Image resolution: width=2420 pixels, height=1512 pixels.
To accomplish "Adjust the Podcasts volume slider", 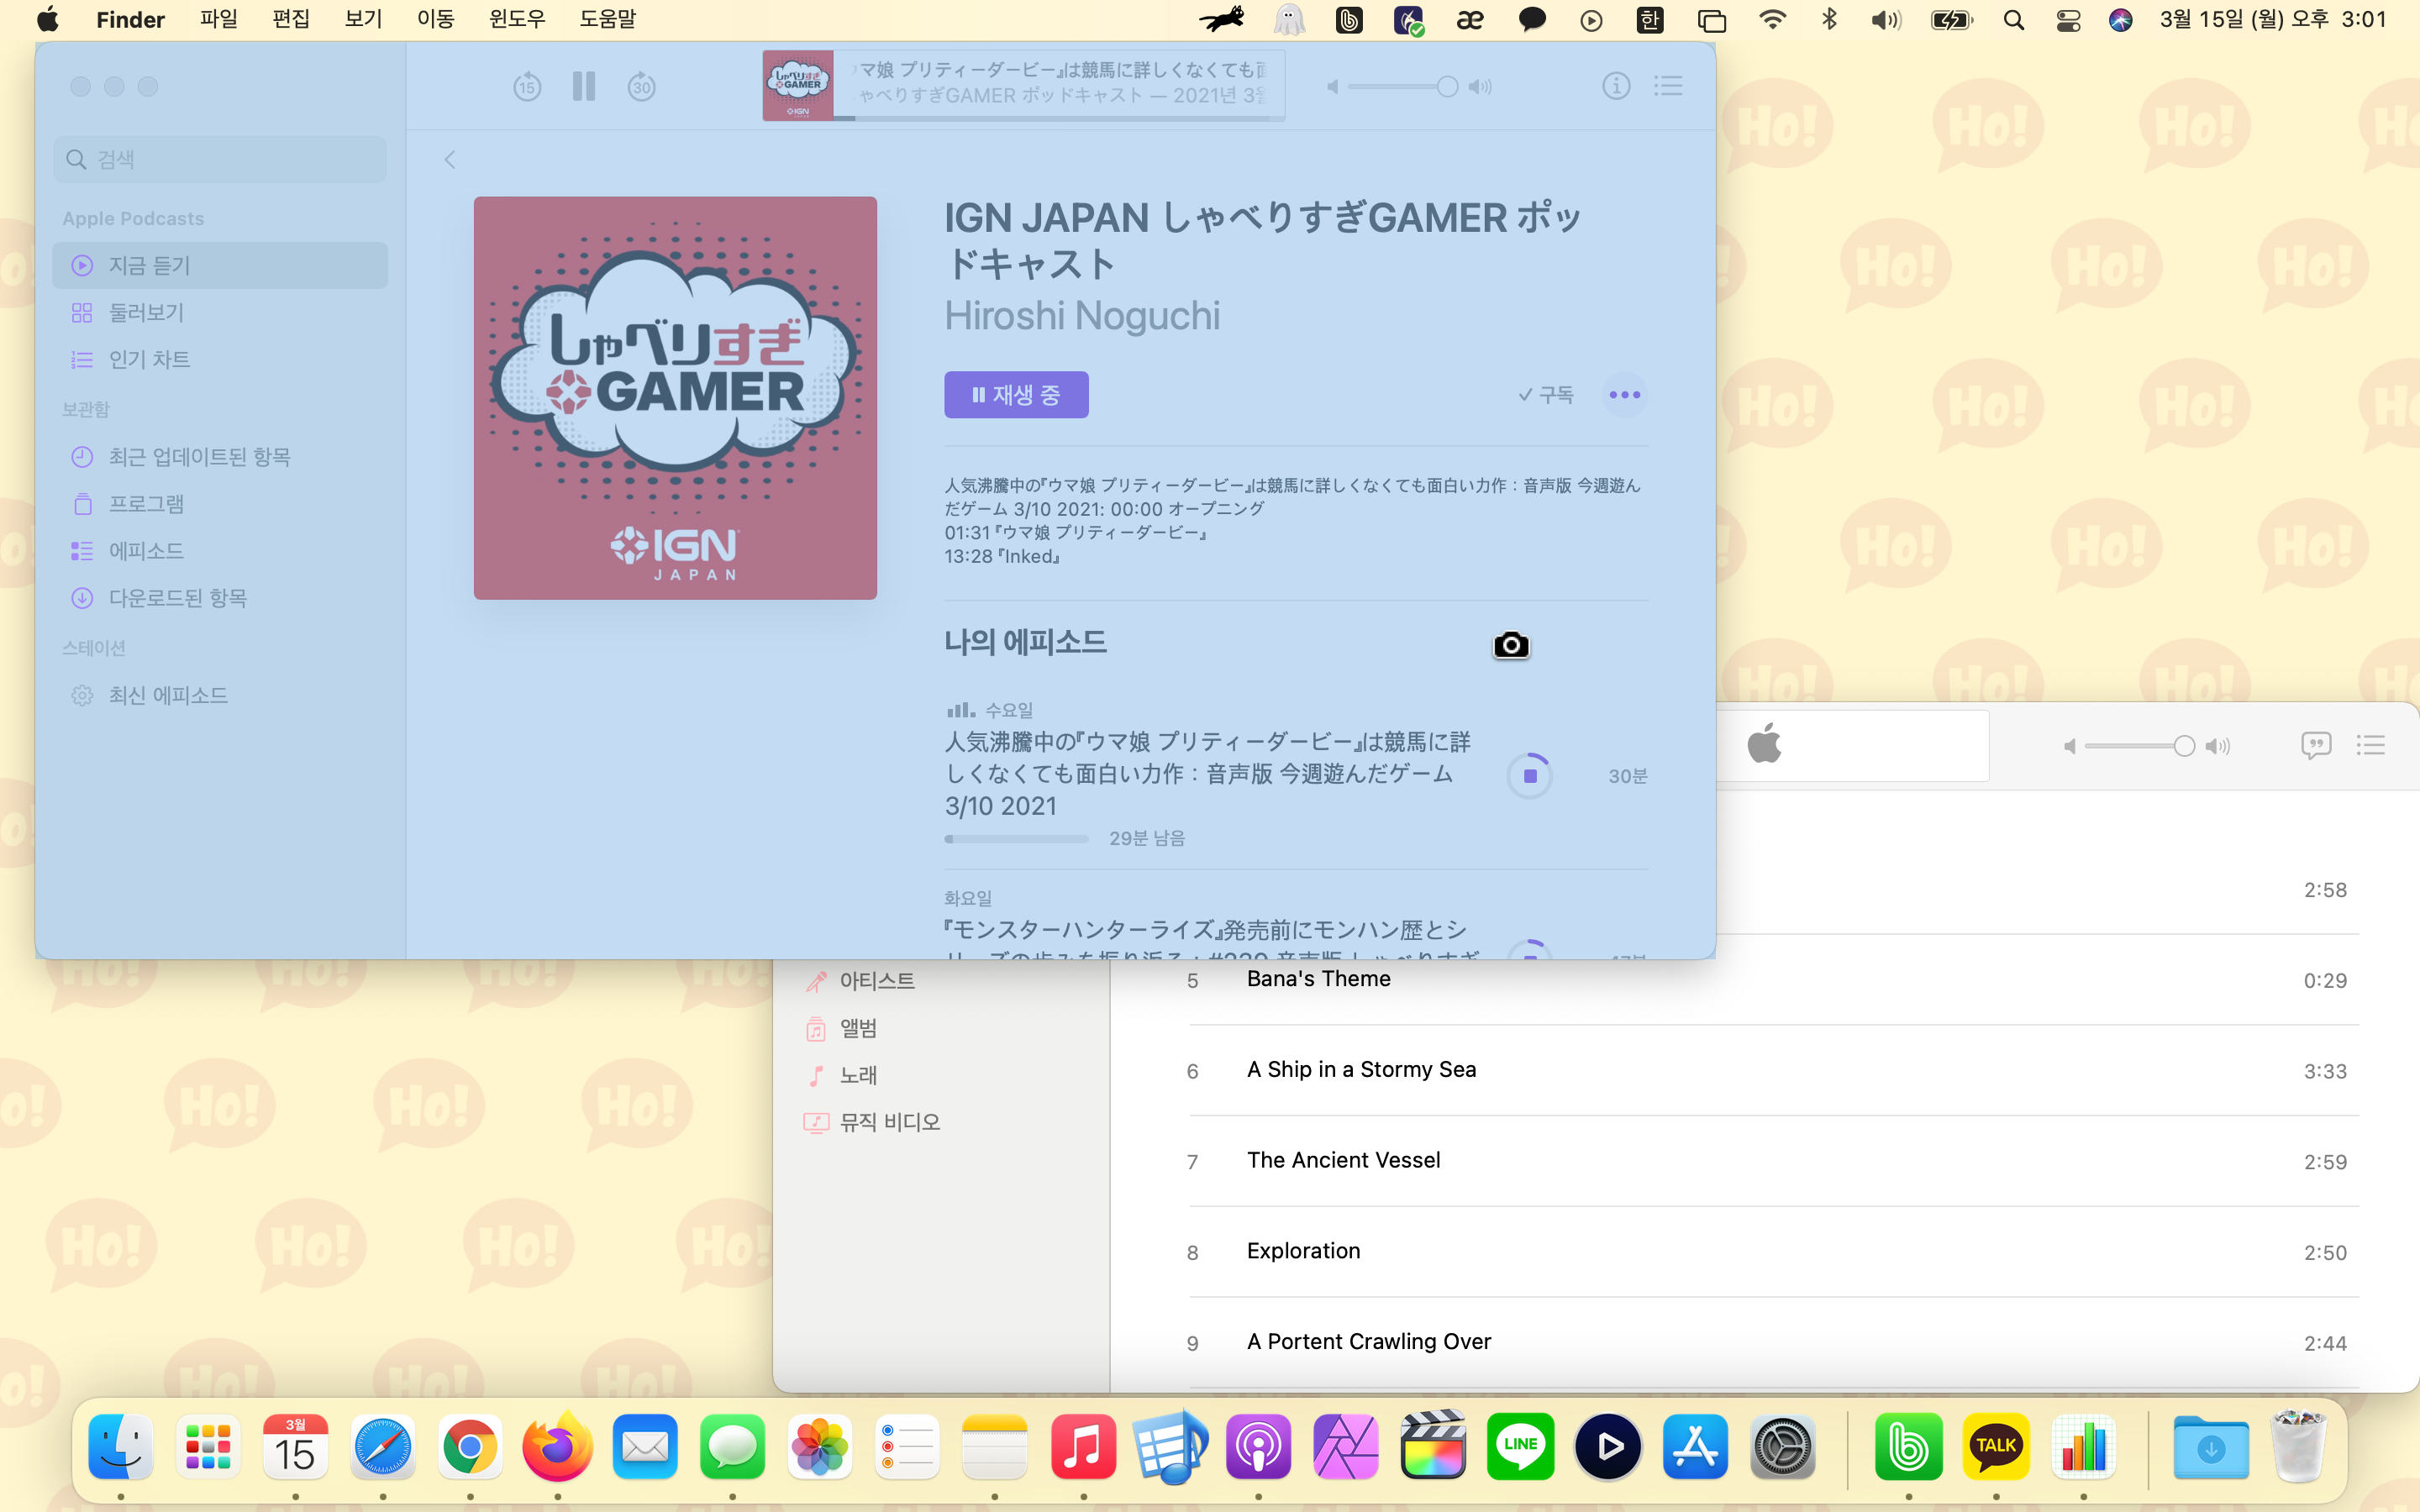I will [1404, 87].
